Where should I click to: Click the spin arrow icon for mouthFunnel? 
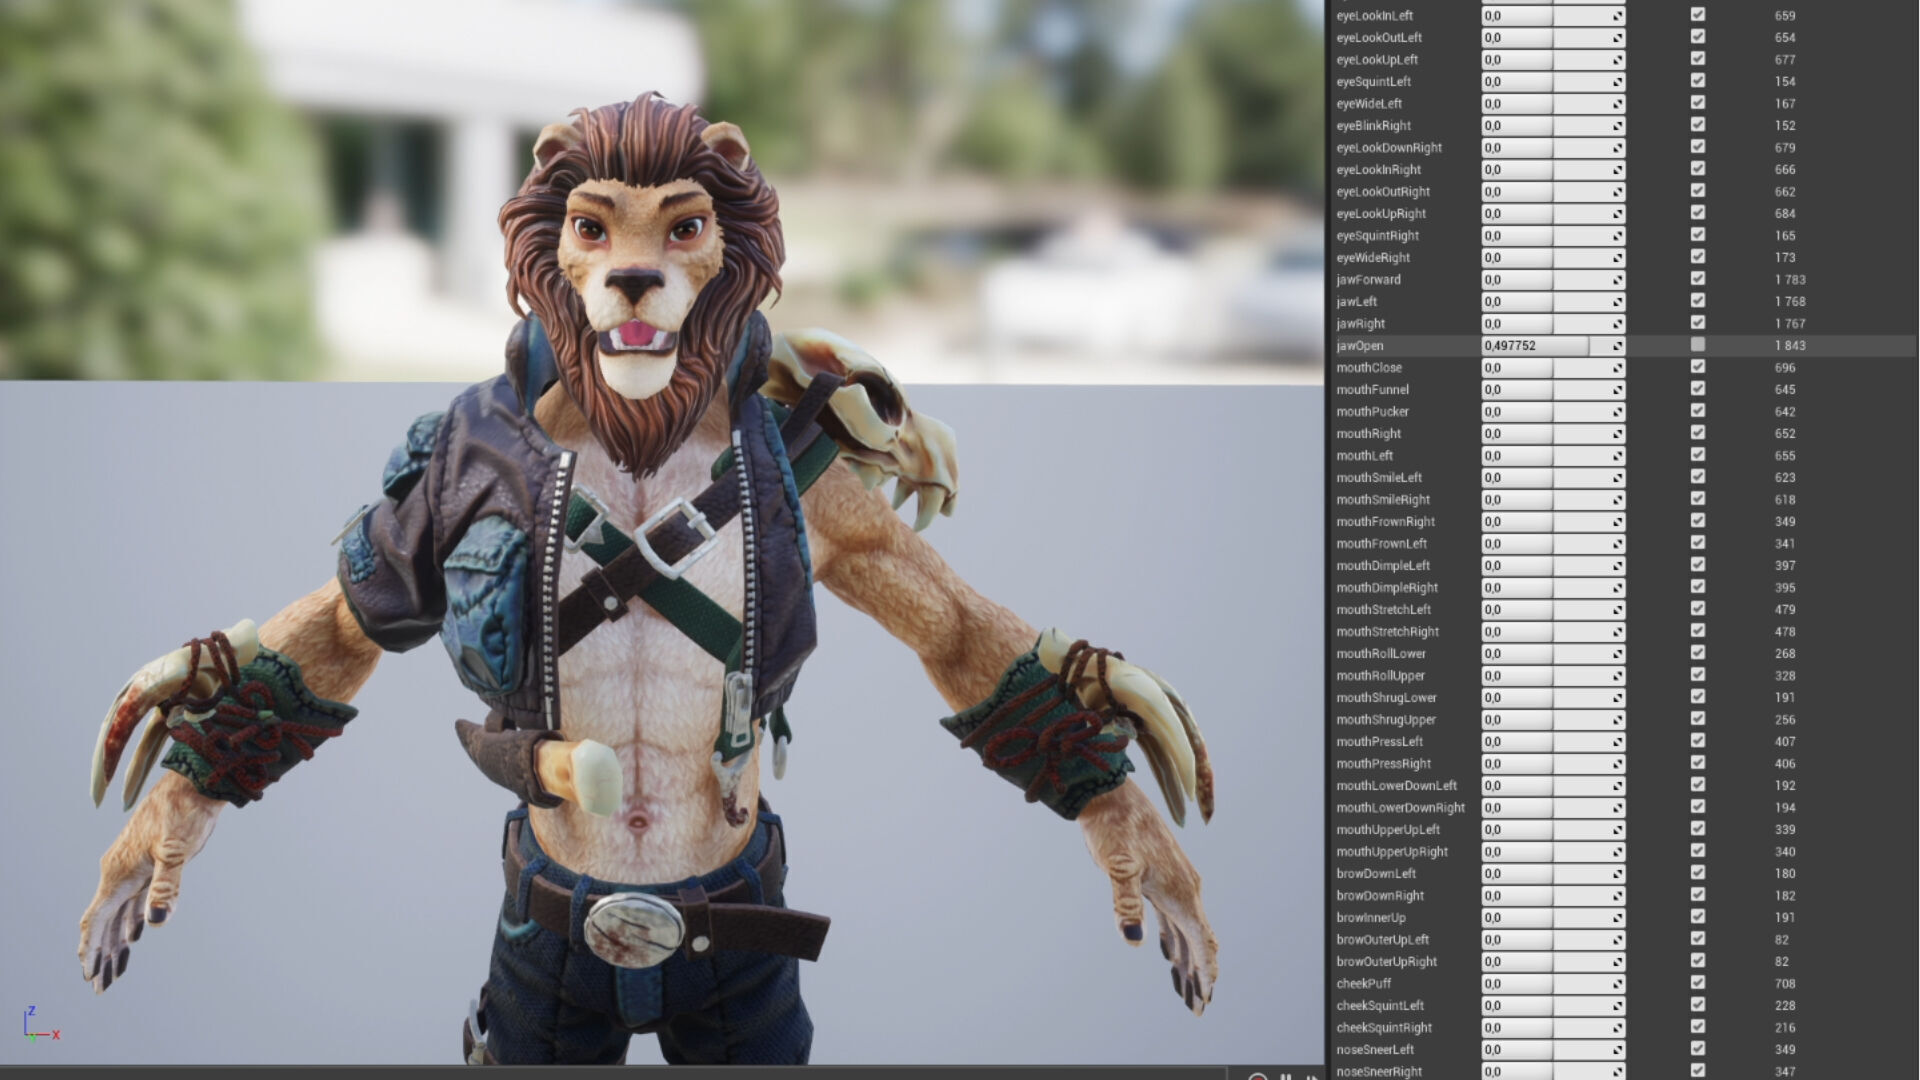1617,390
